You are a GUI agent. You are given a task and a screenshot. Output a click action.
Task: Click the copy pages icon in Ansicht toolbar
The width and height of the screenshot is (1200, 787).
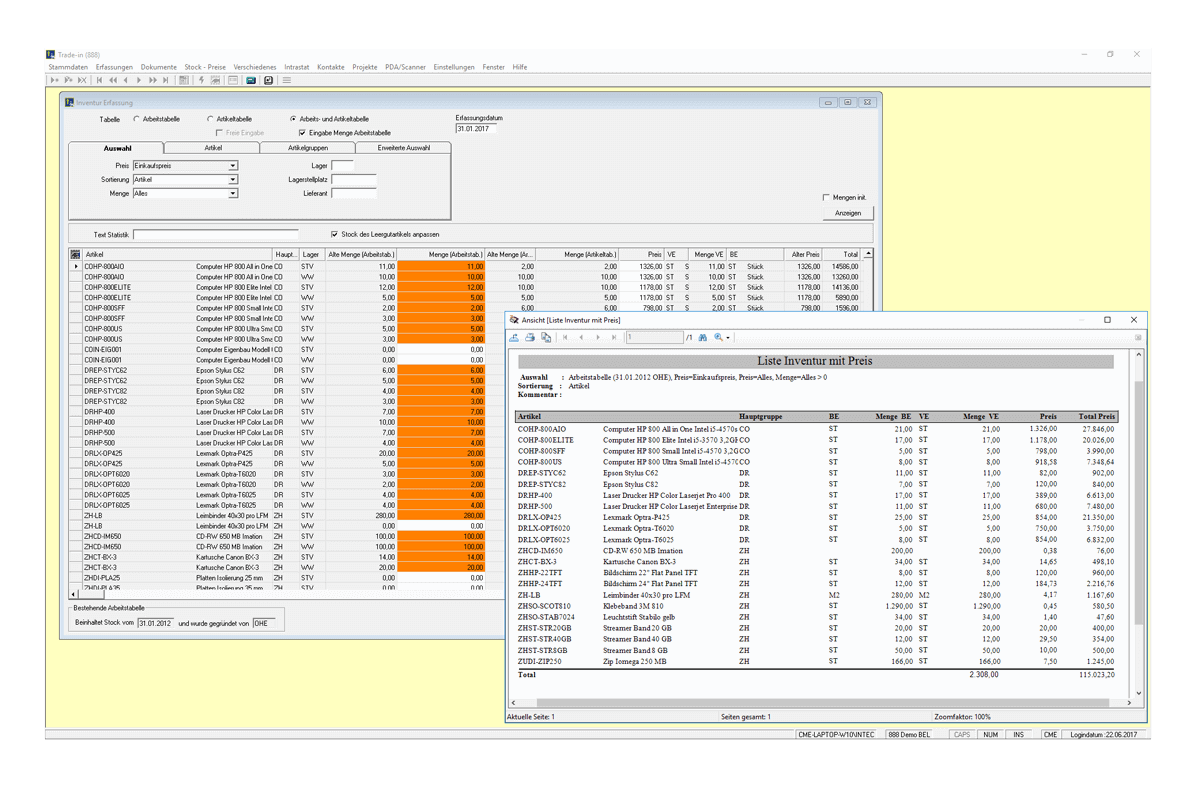pyautogui.click(x=546, y=338)
